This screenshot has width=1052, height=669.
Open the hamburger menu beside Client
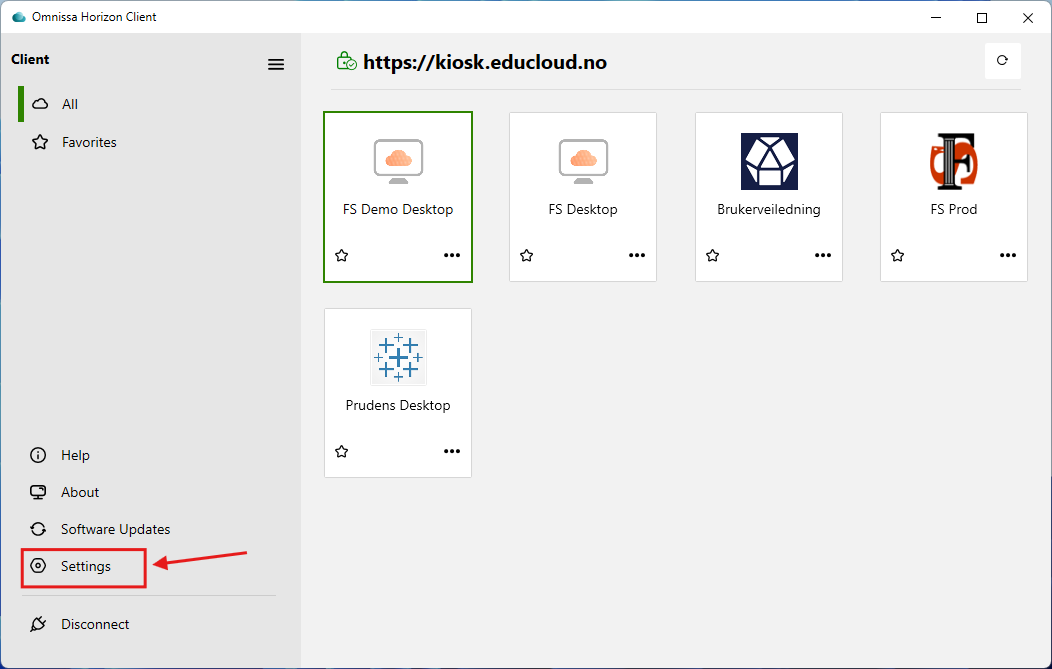[x=276, y=64]
